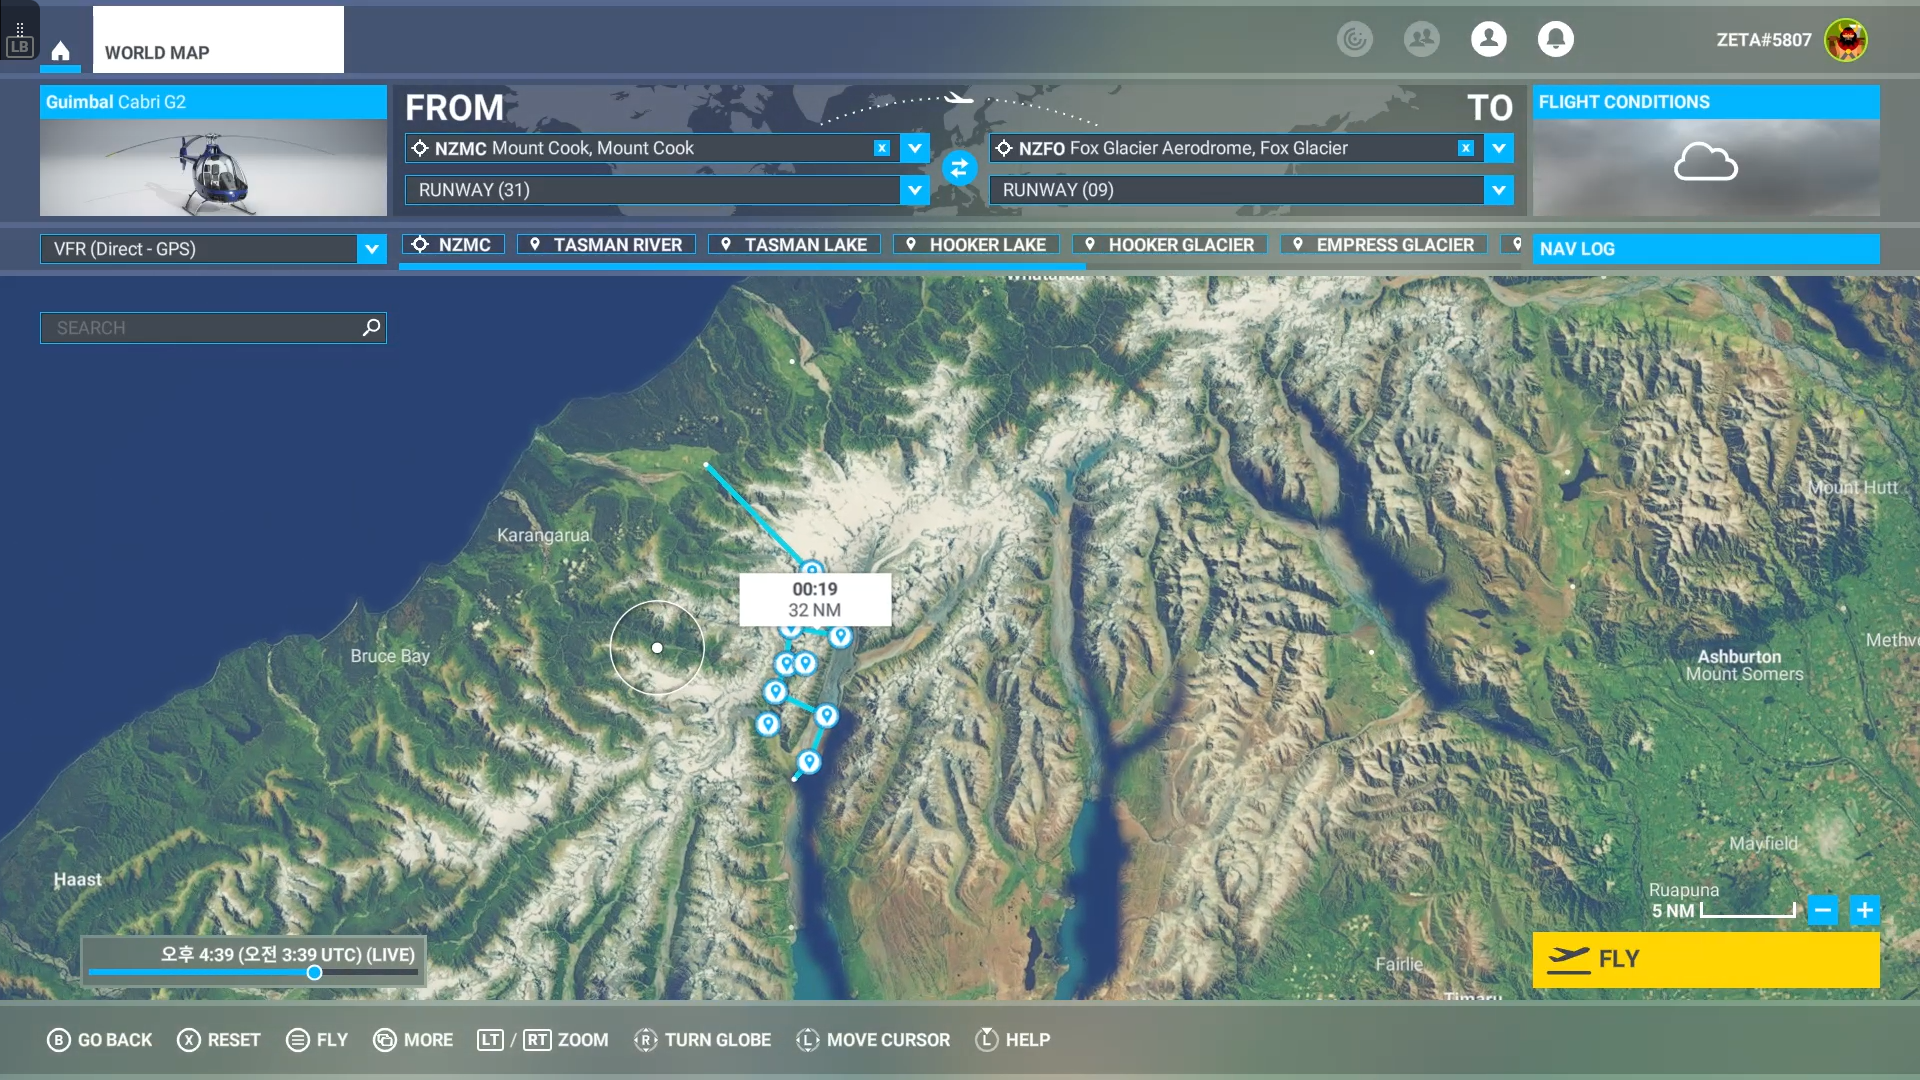Remove the NZFO arrival airport
The width and height of the screenshot is (1920, 1080).
tap(1465, 148)
